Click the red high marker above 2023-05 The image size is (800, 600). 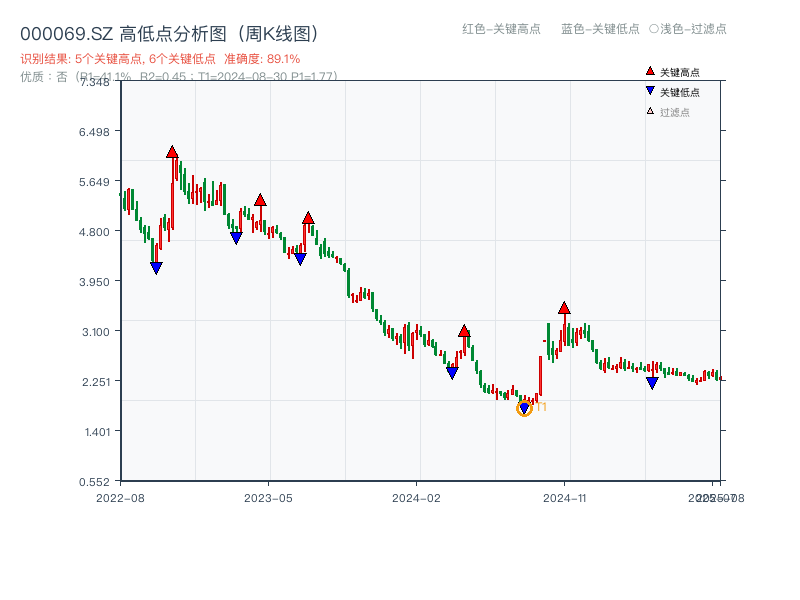click(x=260, y=200)
